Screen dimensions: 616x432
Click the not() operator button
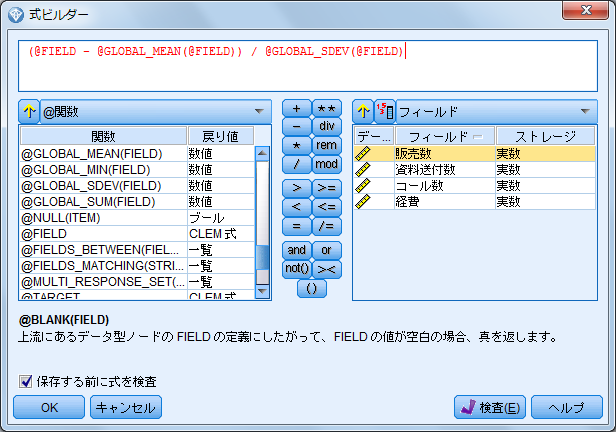pos(297,269)
